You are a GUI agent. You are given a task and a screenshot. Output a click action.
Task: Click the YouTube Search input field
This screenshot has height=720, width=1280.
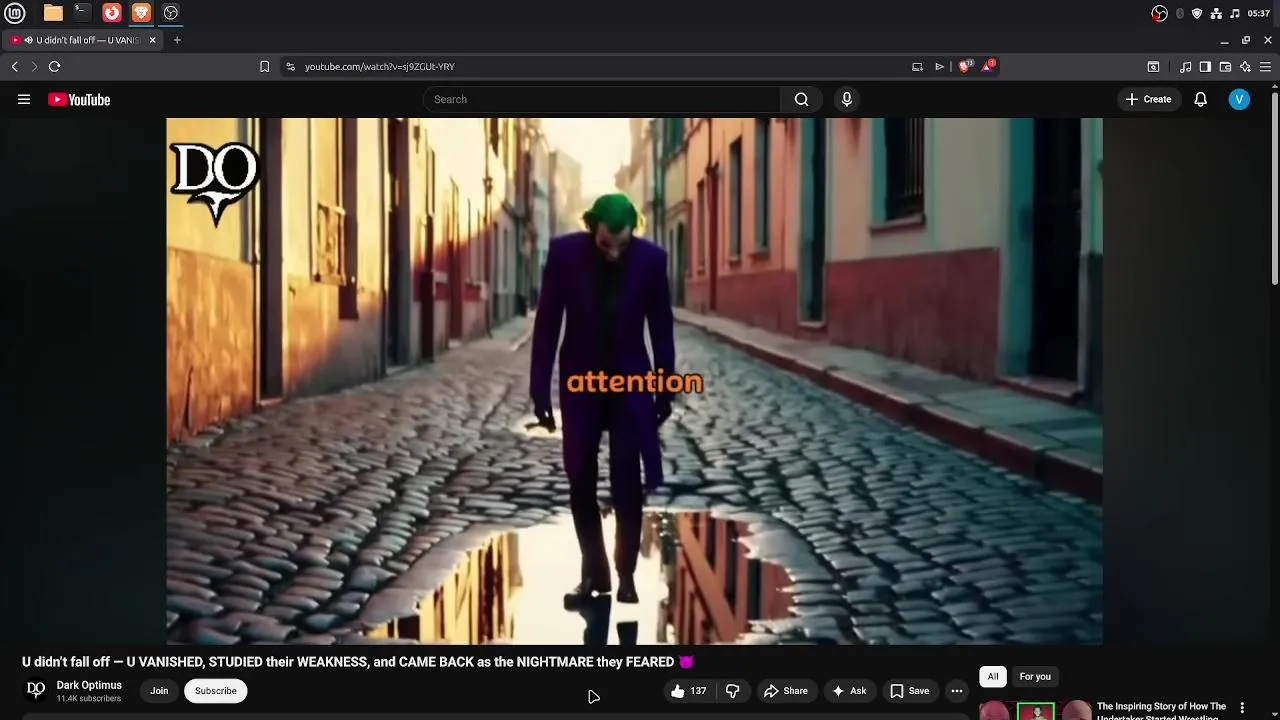point(602,99)
